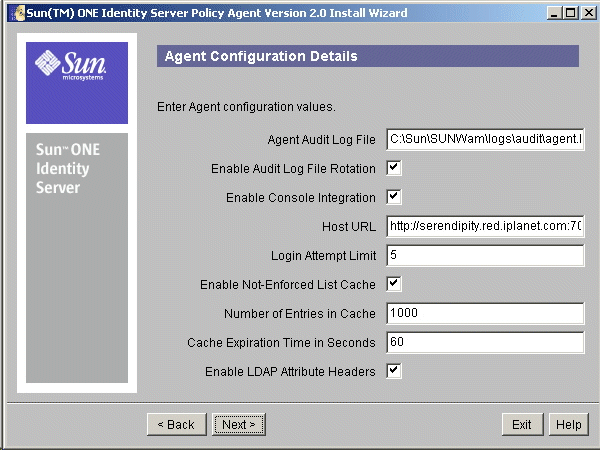This screenshot has height=450, width=600.
Task: Edit Number of Entries in Cache field
Action: pos(485,313)
